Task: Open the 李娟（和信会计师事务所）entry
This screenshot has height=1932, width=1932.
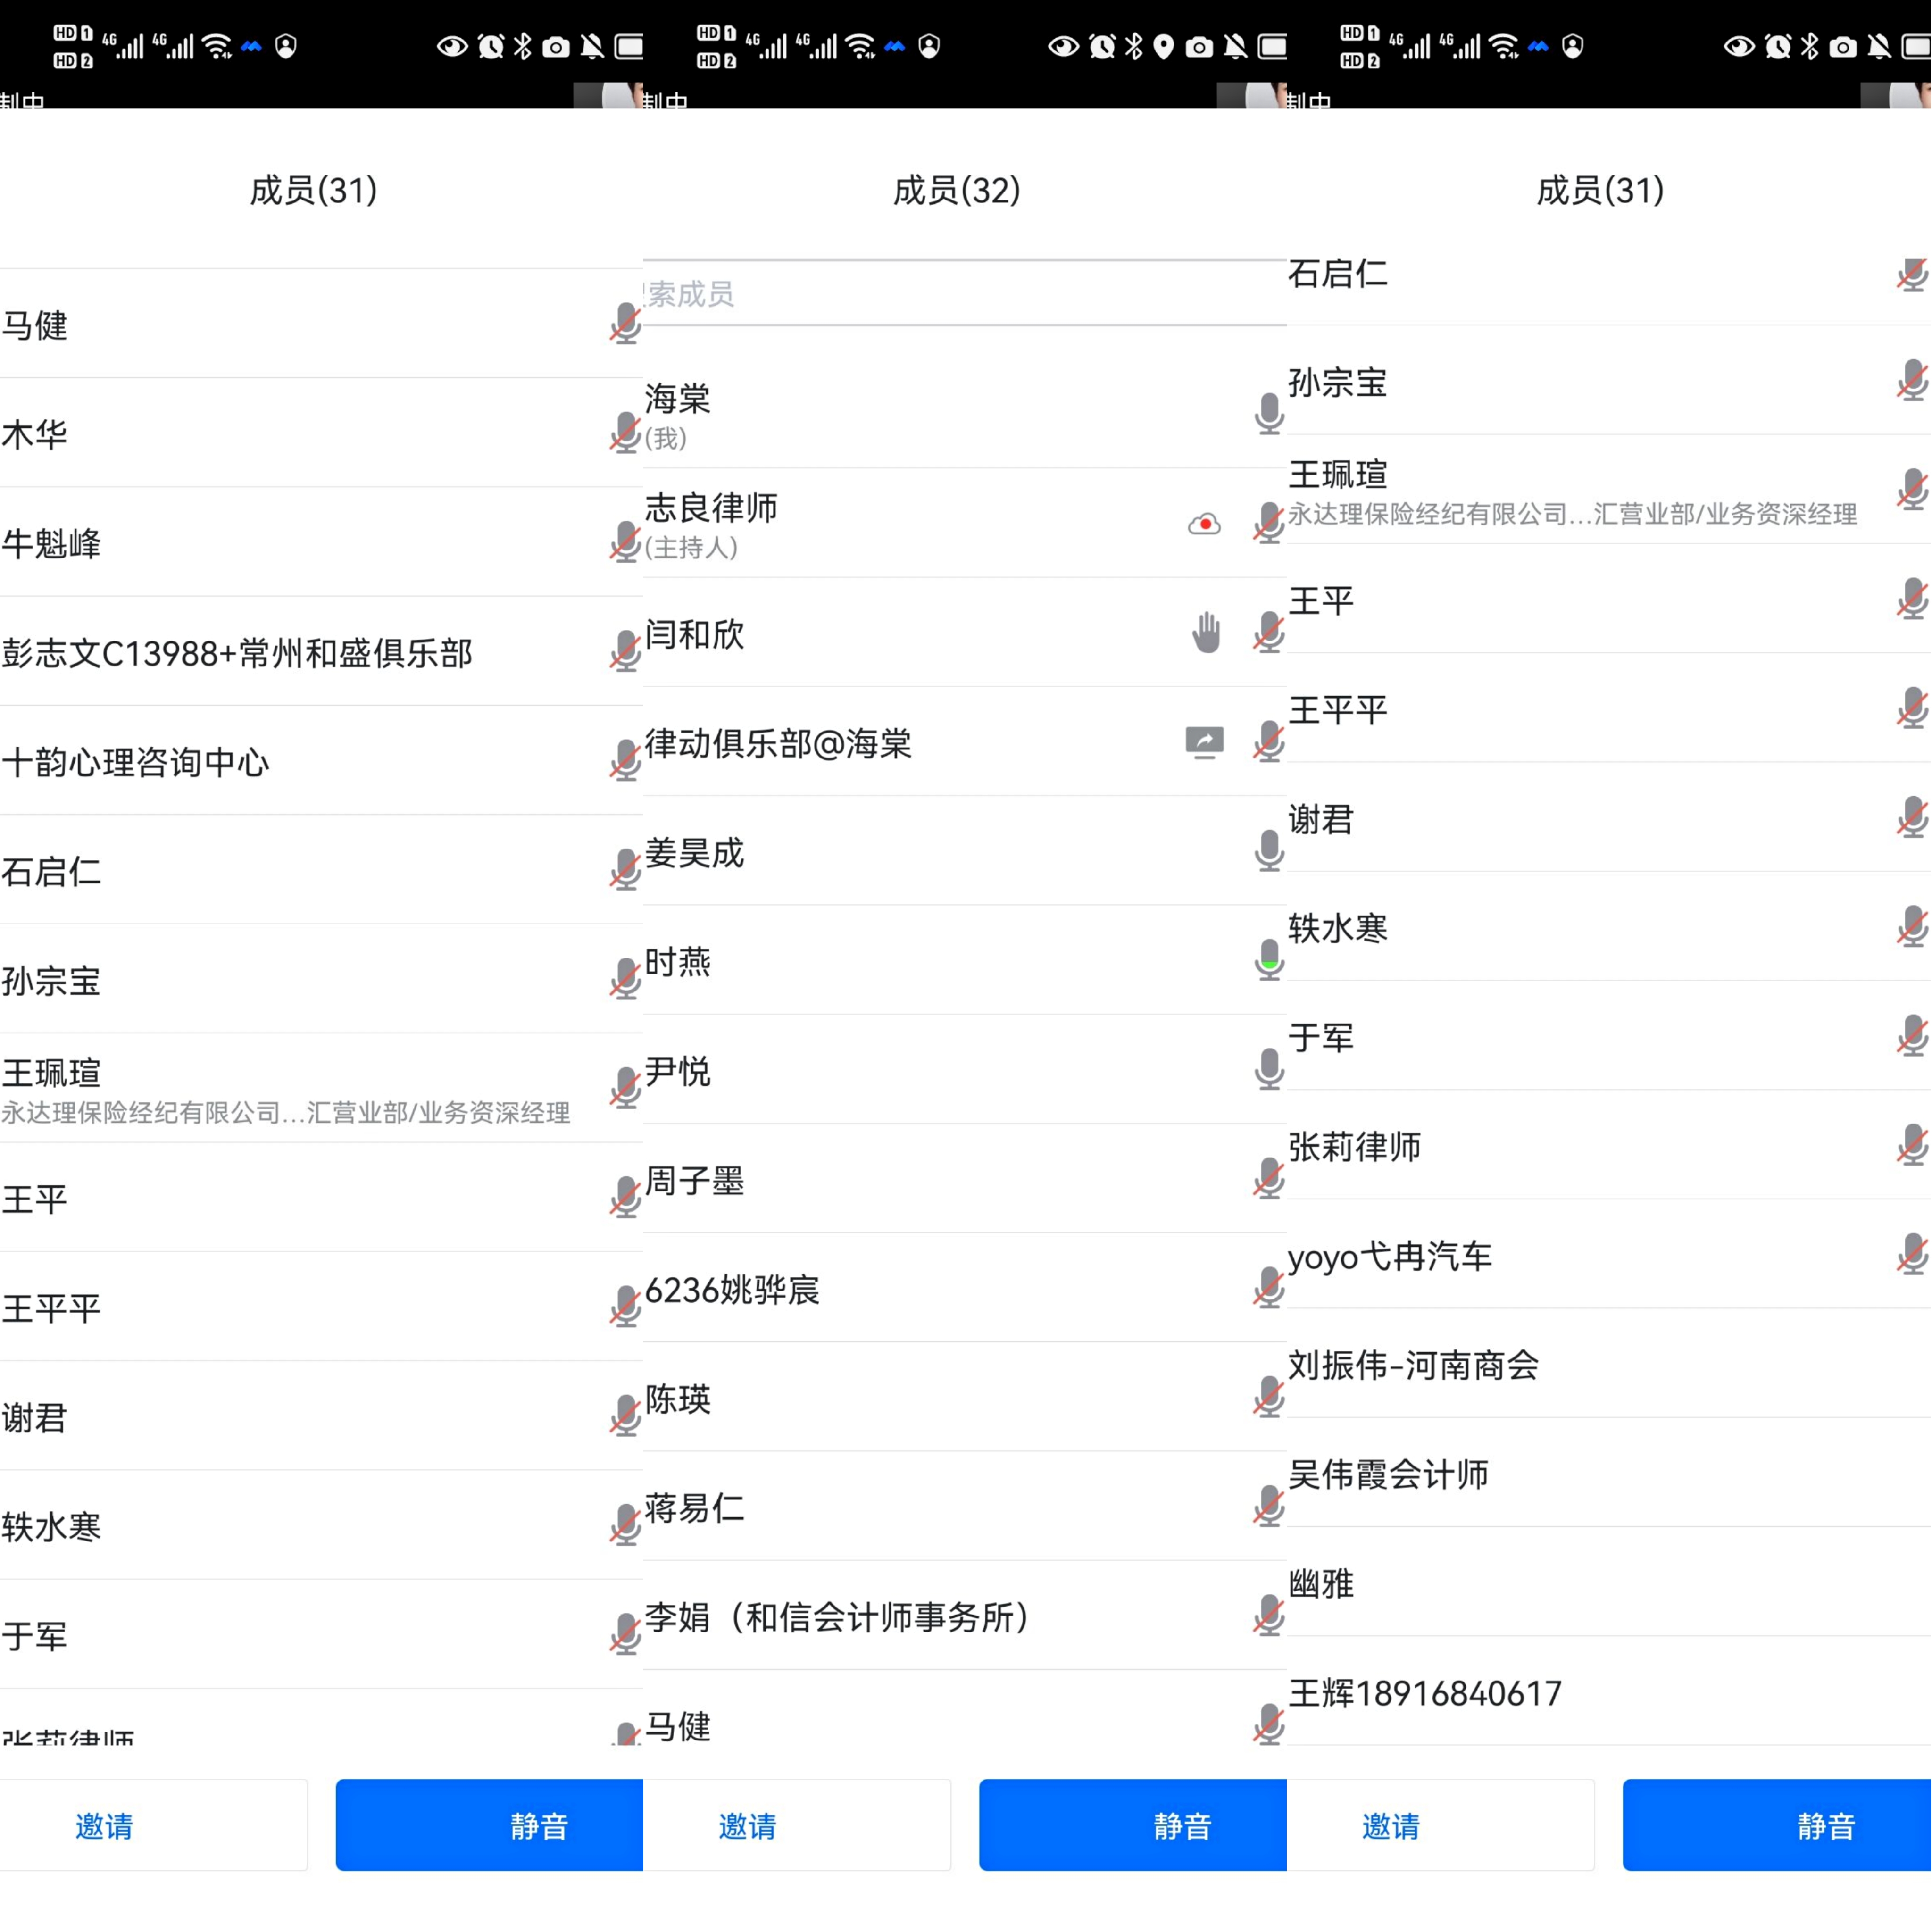Action: pyautogui.click(x=838, y=1617)
